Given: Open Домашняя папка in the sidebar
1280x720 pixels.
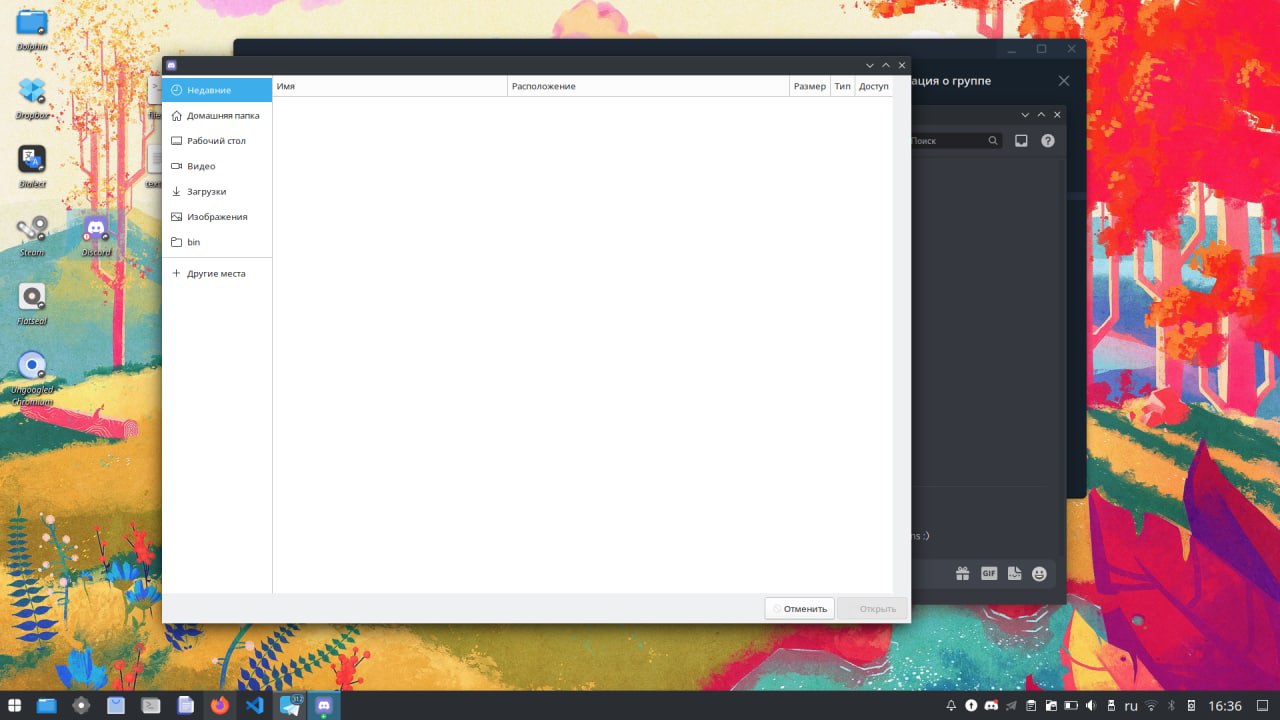Looking at the screenshot, I should click(217, 115).
